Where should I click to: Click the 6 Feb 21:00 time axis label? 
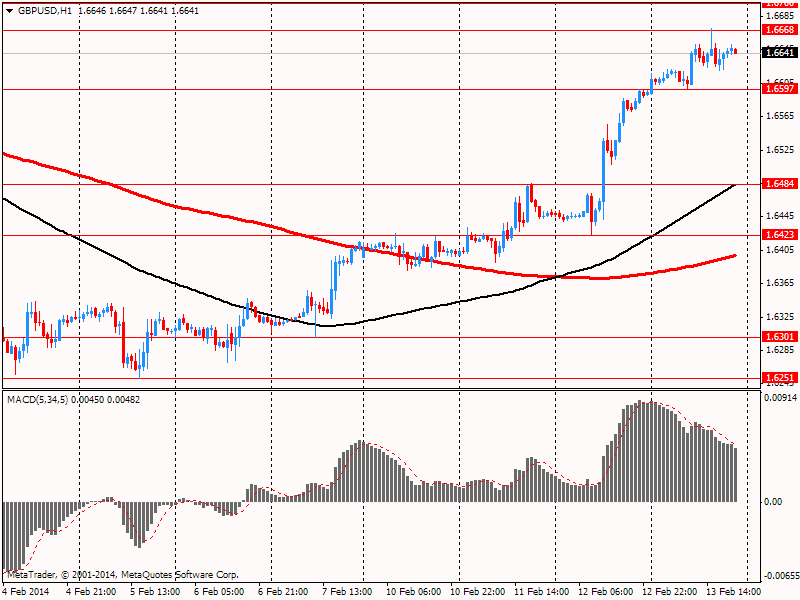pyautogui.click(x=283, y=591)
